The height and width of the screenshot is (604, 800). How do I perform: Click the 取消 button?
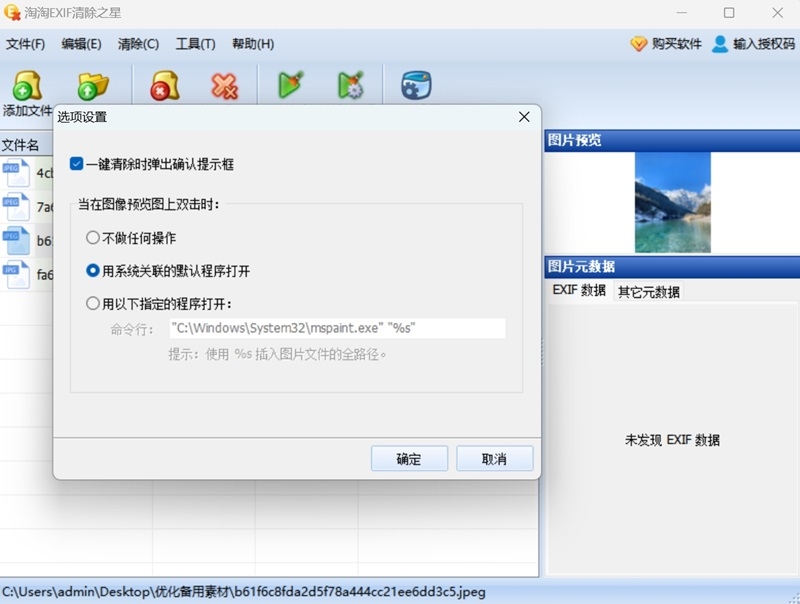[x=494, y=459]
